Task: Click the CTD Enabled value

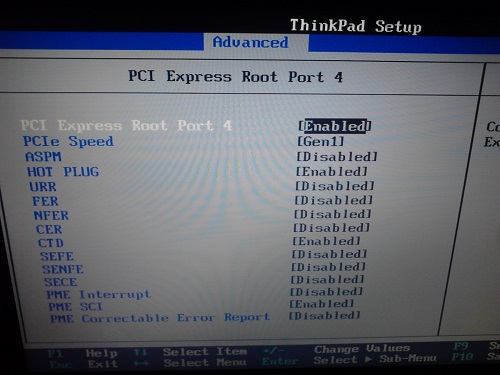Action: tap(326, 241)
